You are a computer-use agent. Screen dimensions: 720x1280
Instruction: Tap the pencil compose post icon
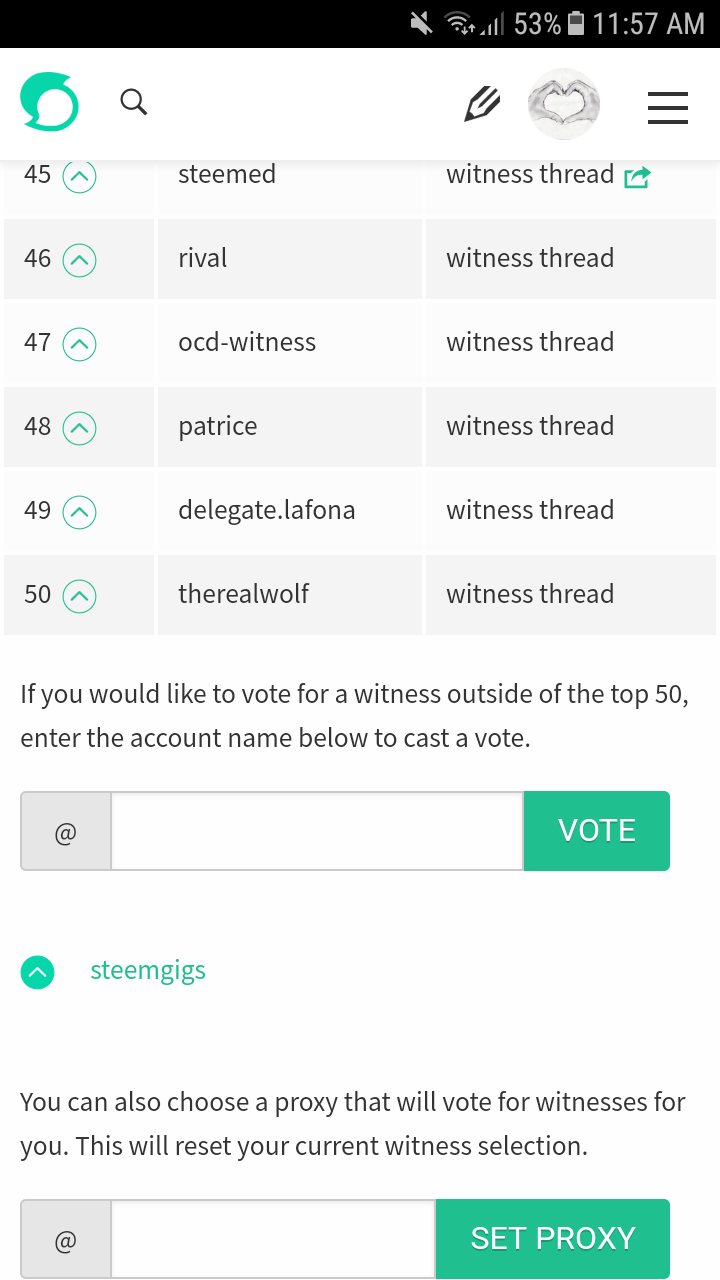[x=482, y=103]
